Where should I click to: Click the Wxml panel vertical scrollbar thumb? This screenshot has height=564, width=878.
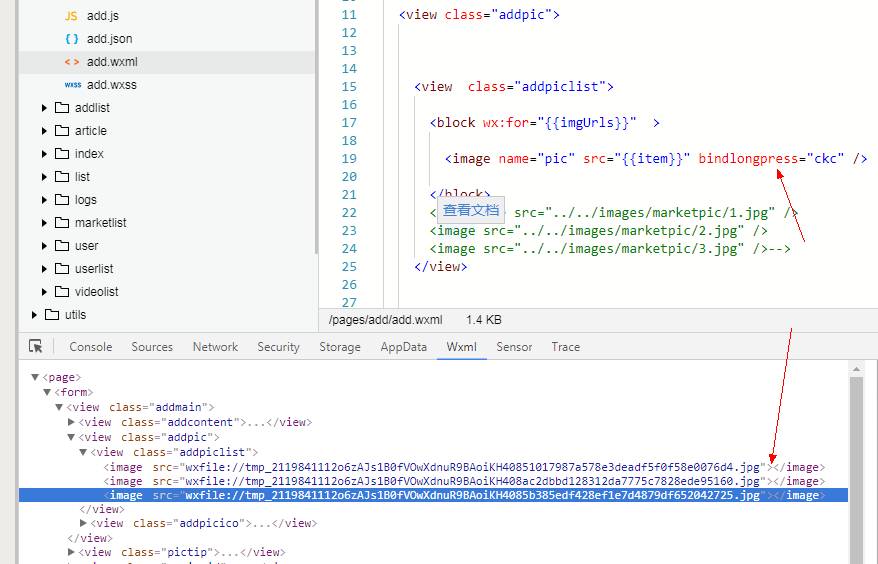coord(856,469)
